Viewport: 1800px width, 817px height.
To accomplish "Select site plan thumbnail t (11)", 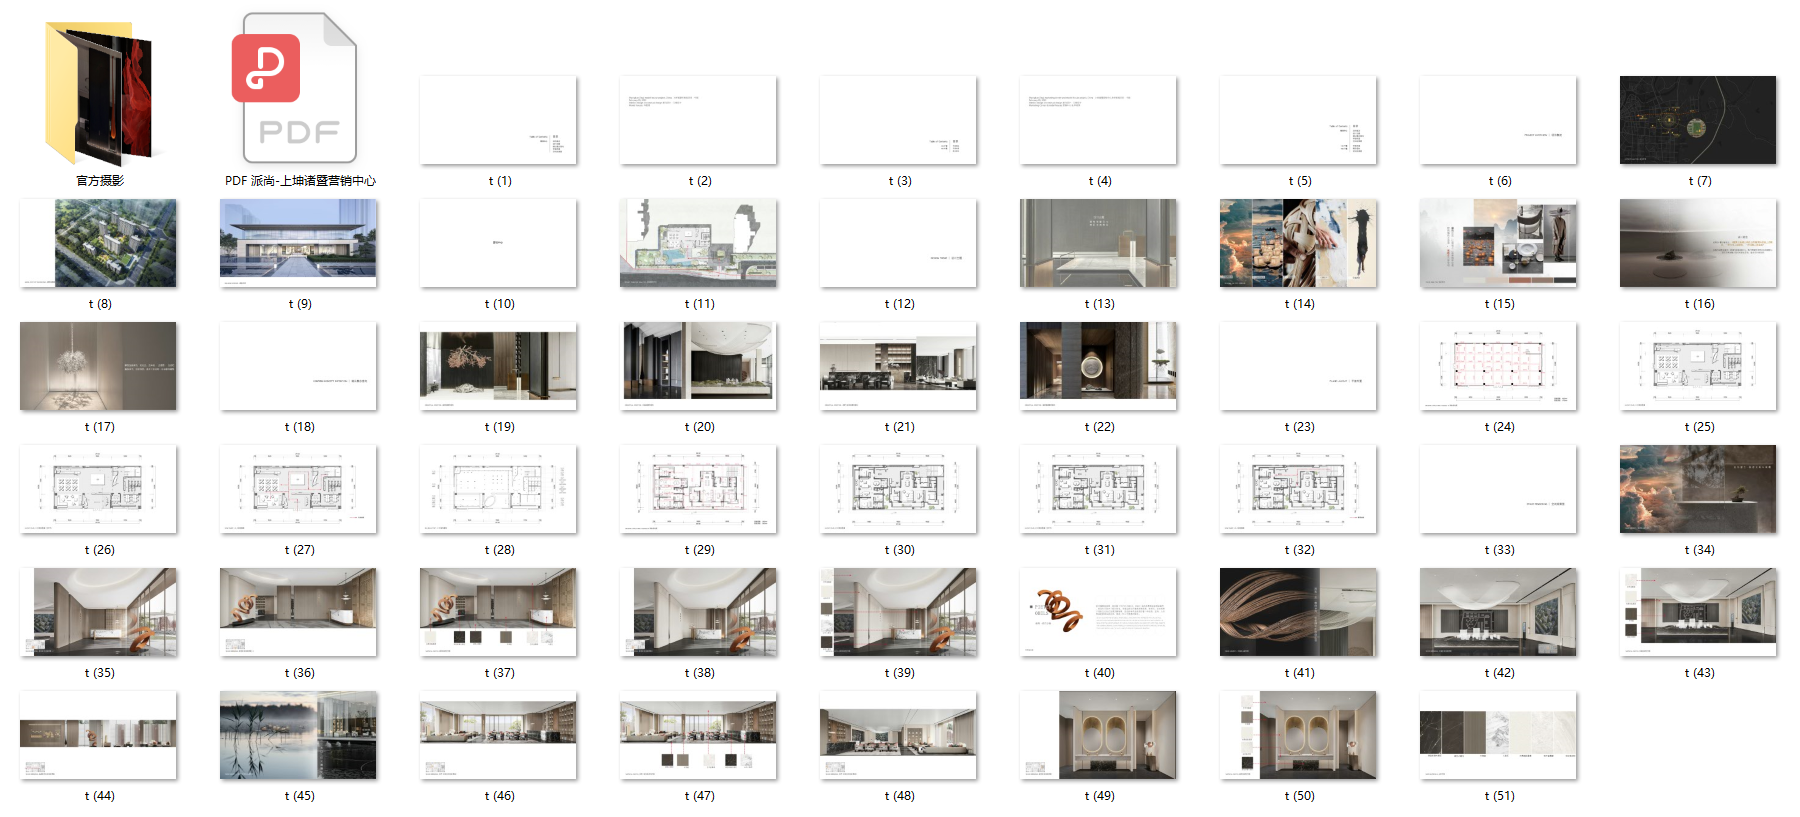I will click(x=699, y=243).
